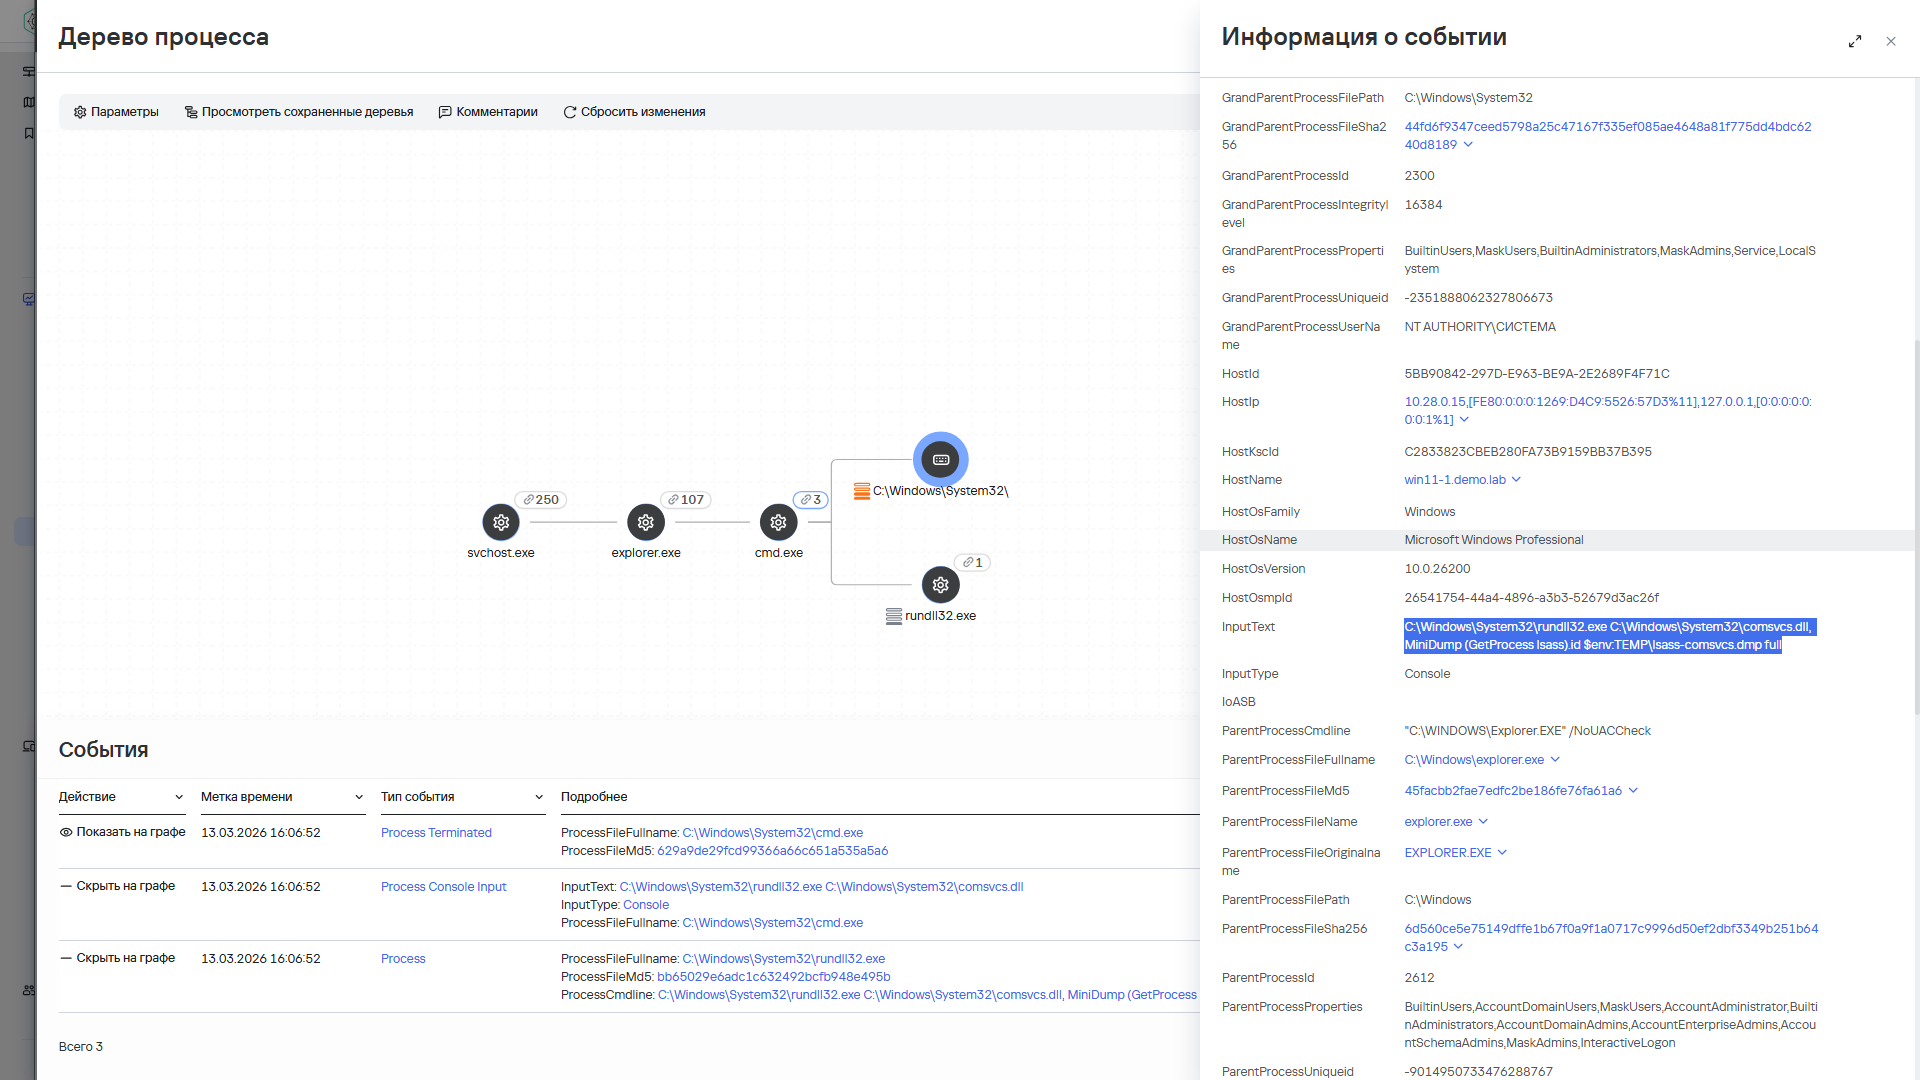Click the cmd.exe process node
The height and width of the screenshot is (1080, 1920).
(778, 522)
